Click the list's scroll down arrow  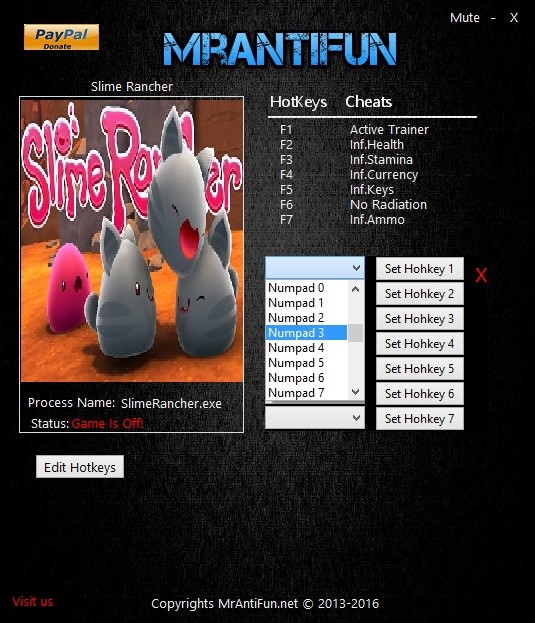pyautogui.click(x=356, y=393)
